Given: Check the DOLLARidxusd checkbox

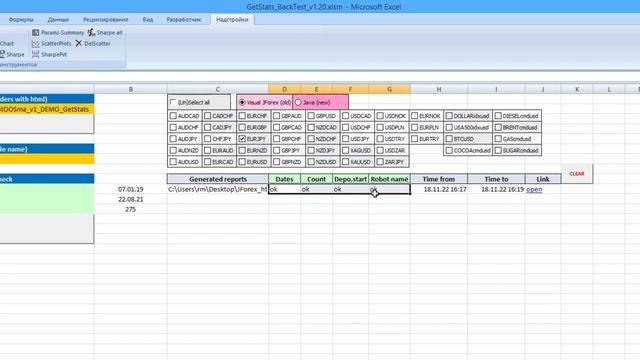Looking at the screenshot, I should 449,116.
